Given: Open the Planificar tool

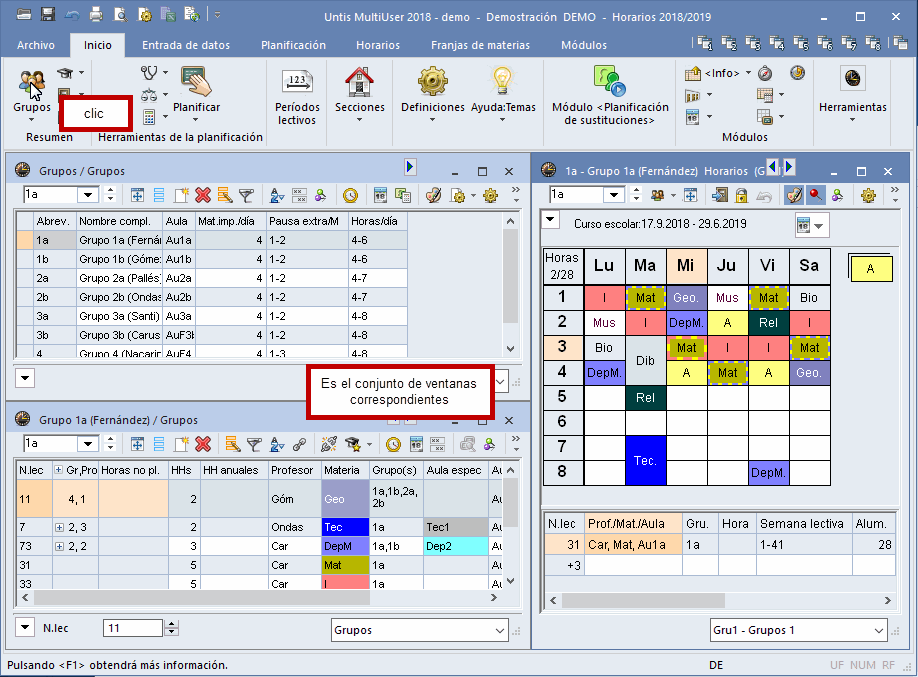Looking at the screenshot, I should click(x=197, y=82).
